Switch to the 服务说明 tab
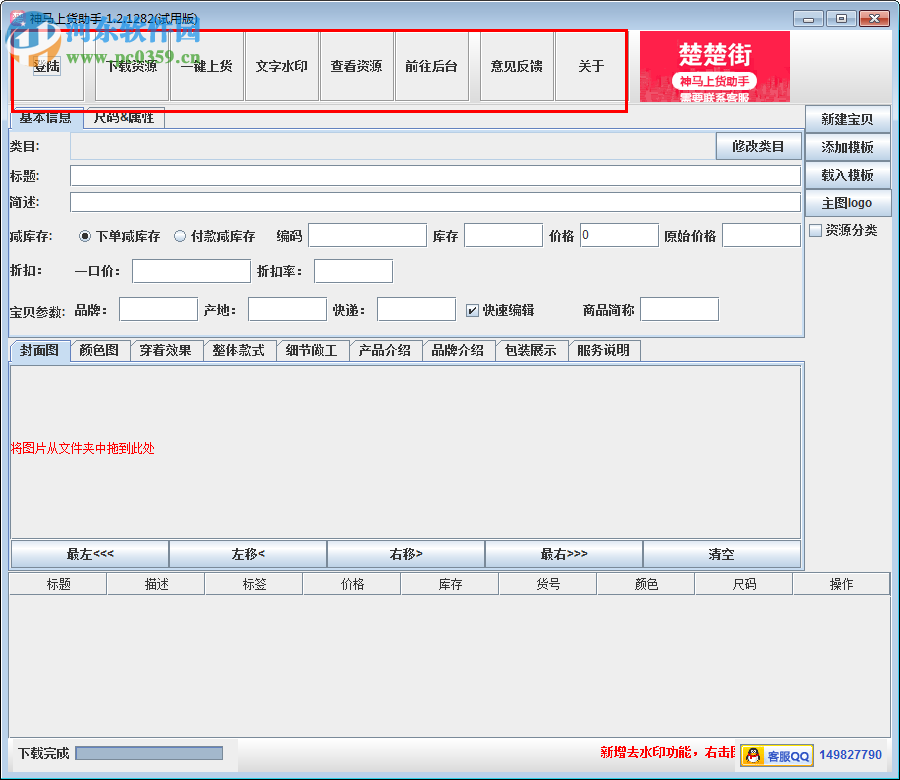The image size is (900, 780). coord(604,350)
